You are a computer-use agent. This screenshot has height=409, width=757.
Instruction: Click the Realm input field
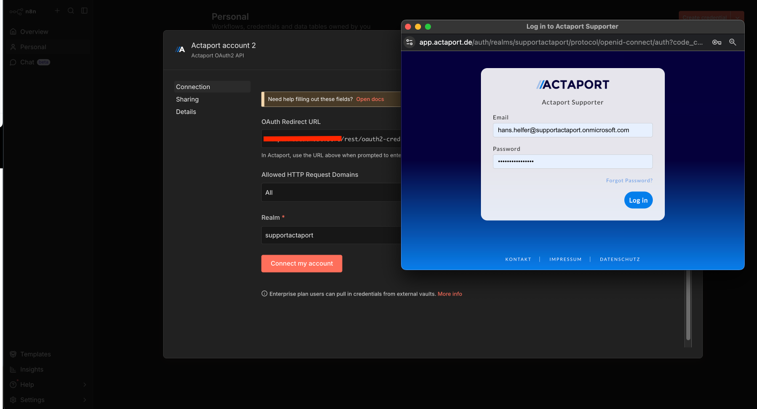331,235
